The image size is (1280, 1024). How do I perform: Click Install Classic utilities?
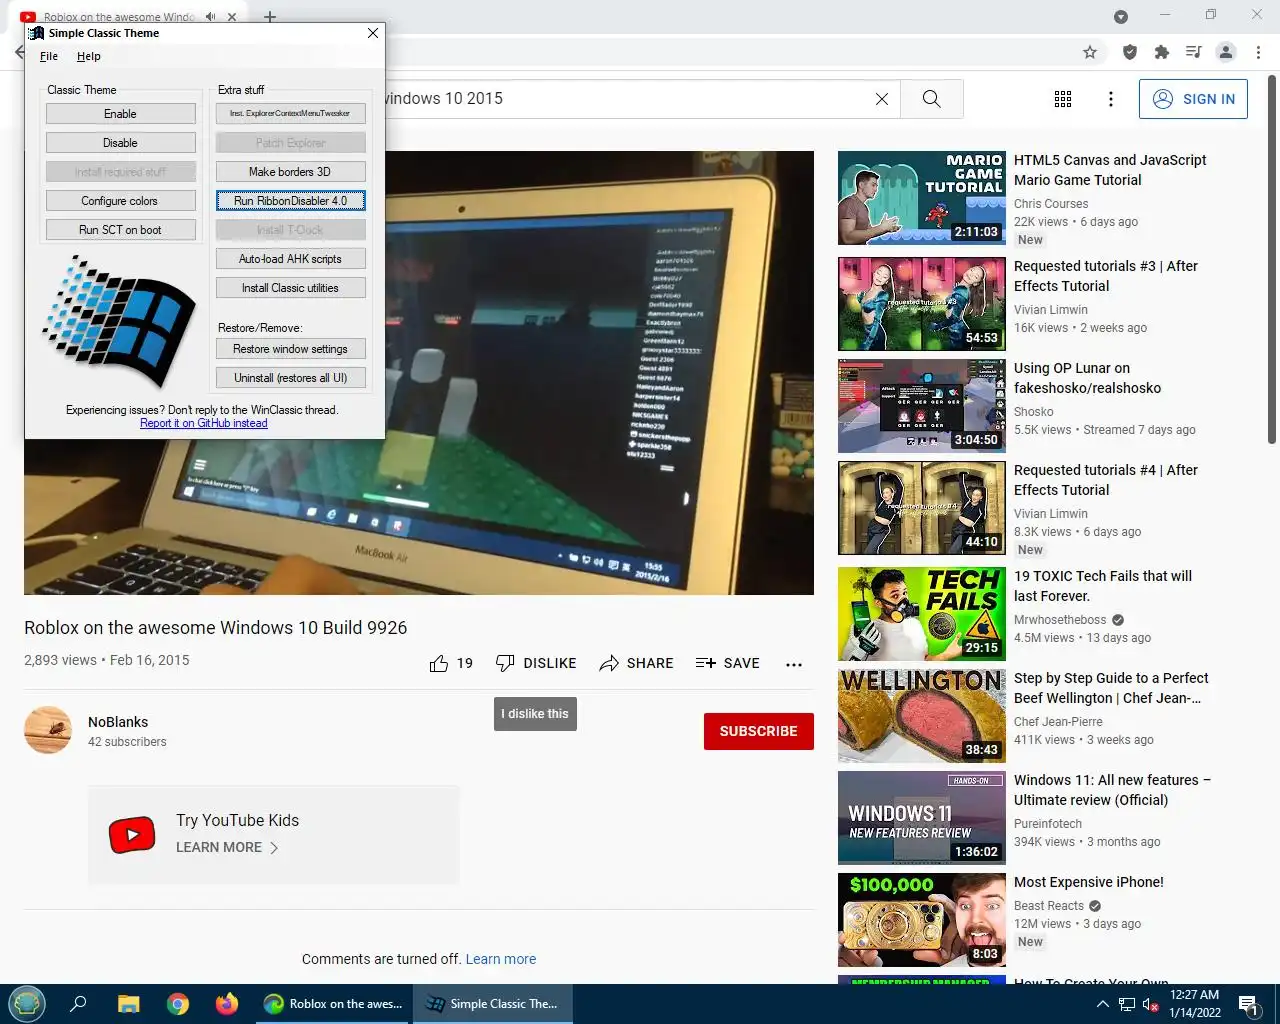(290, 288)
